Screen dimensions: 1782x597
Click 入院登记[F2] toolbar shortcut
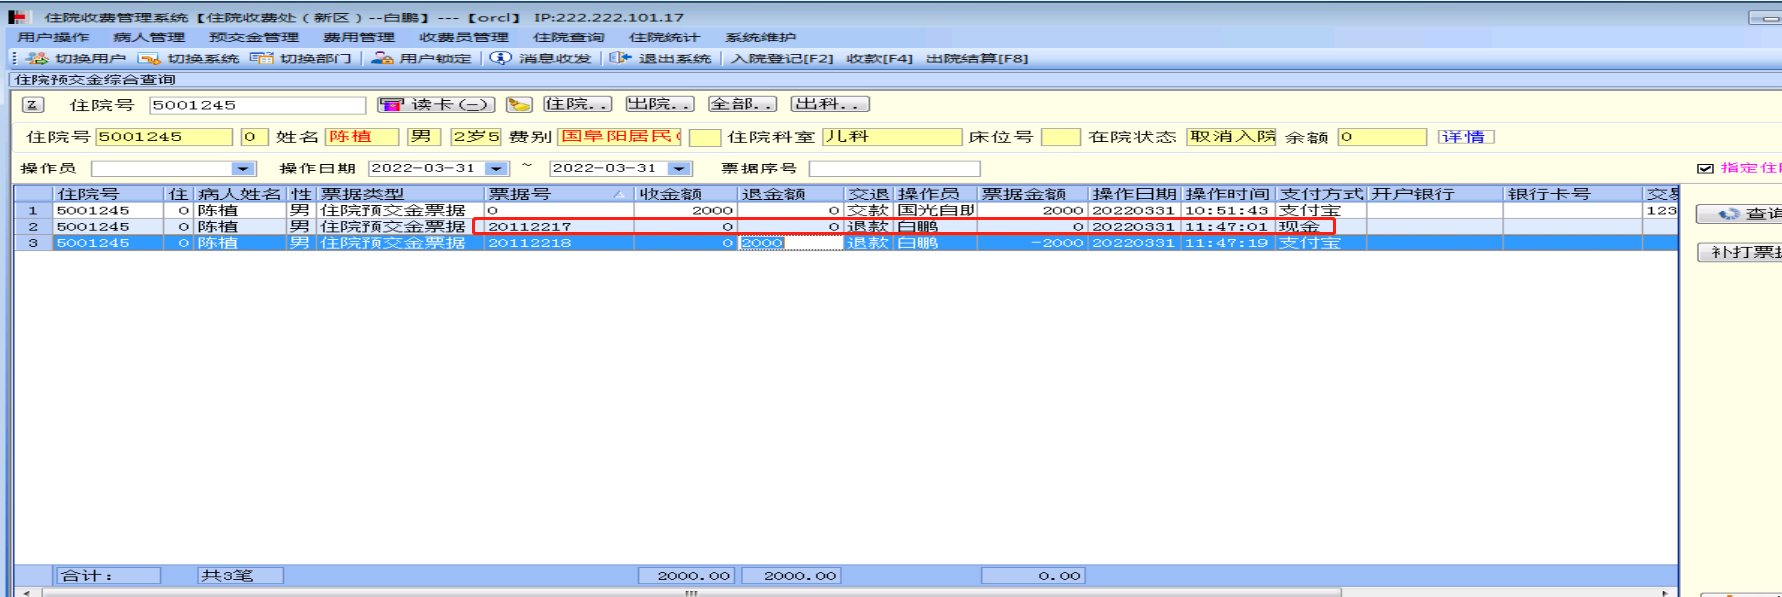click(782, 58)
